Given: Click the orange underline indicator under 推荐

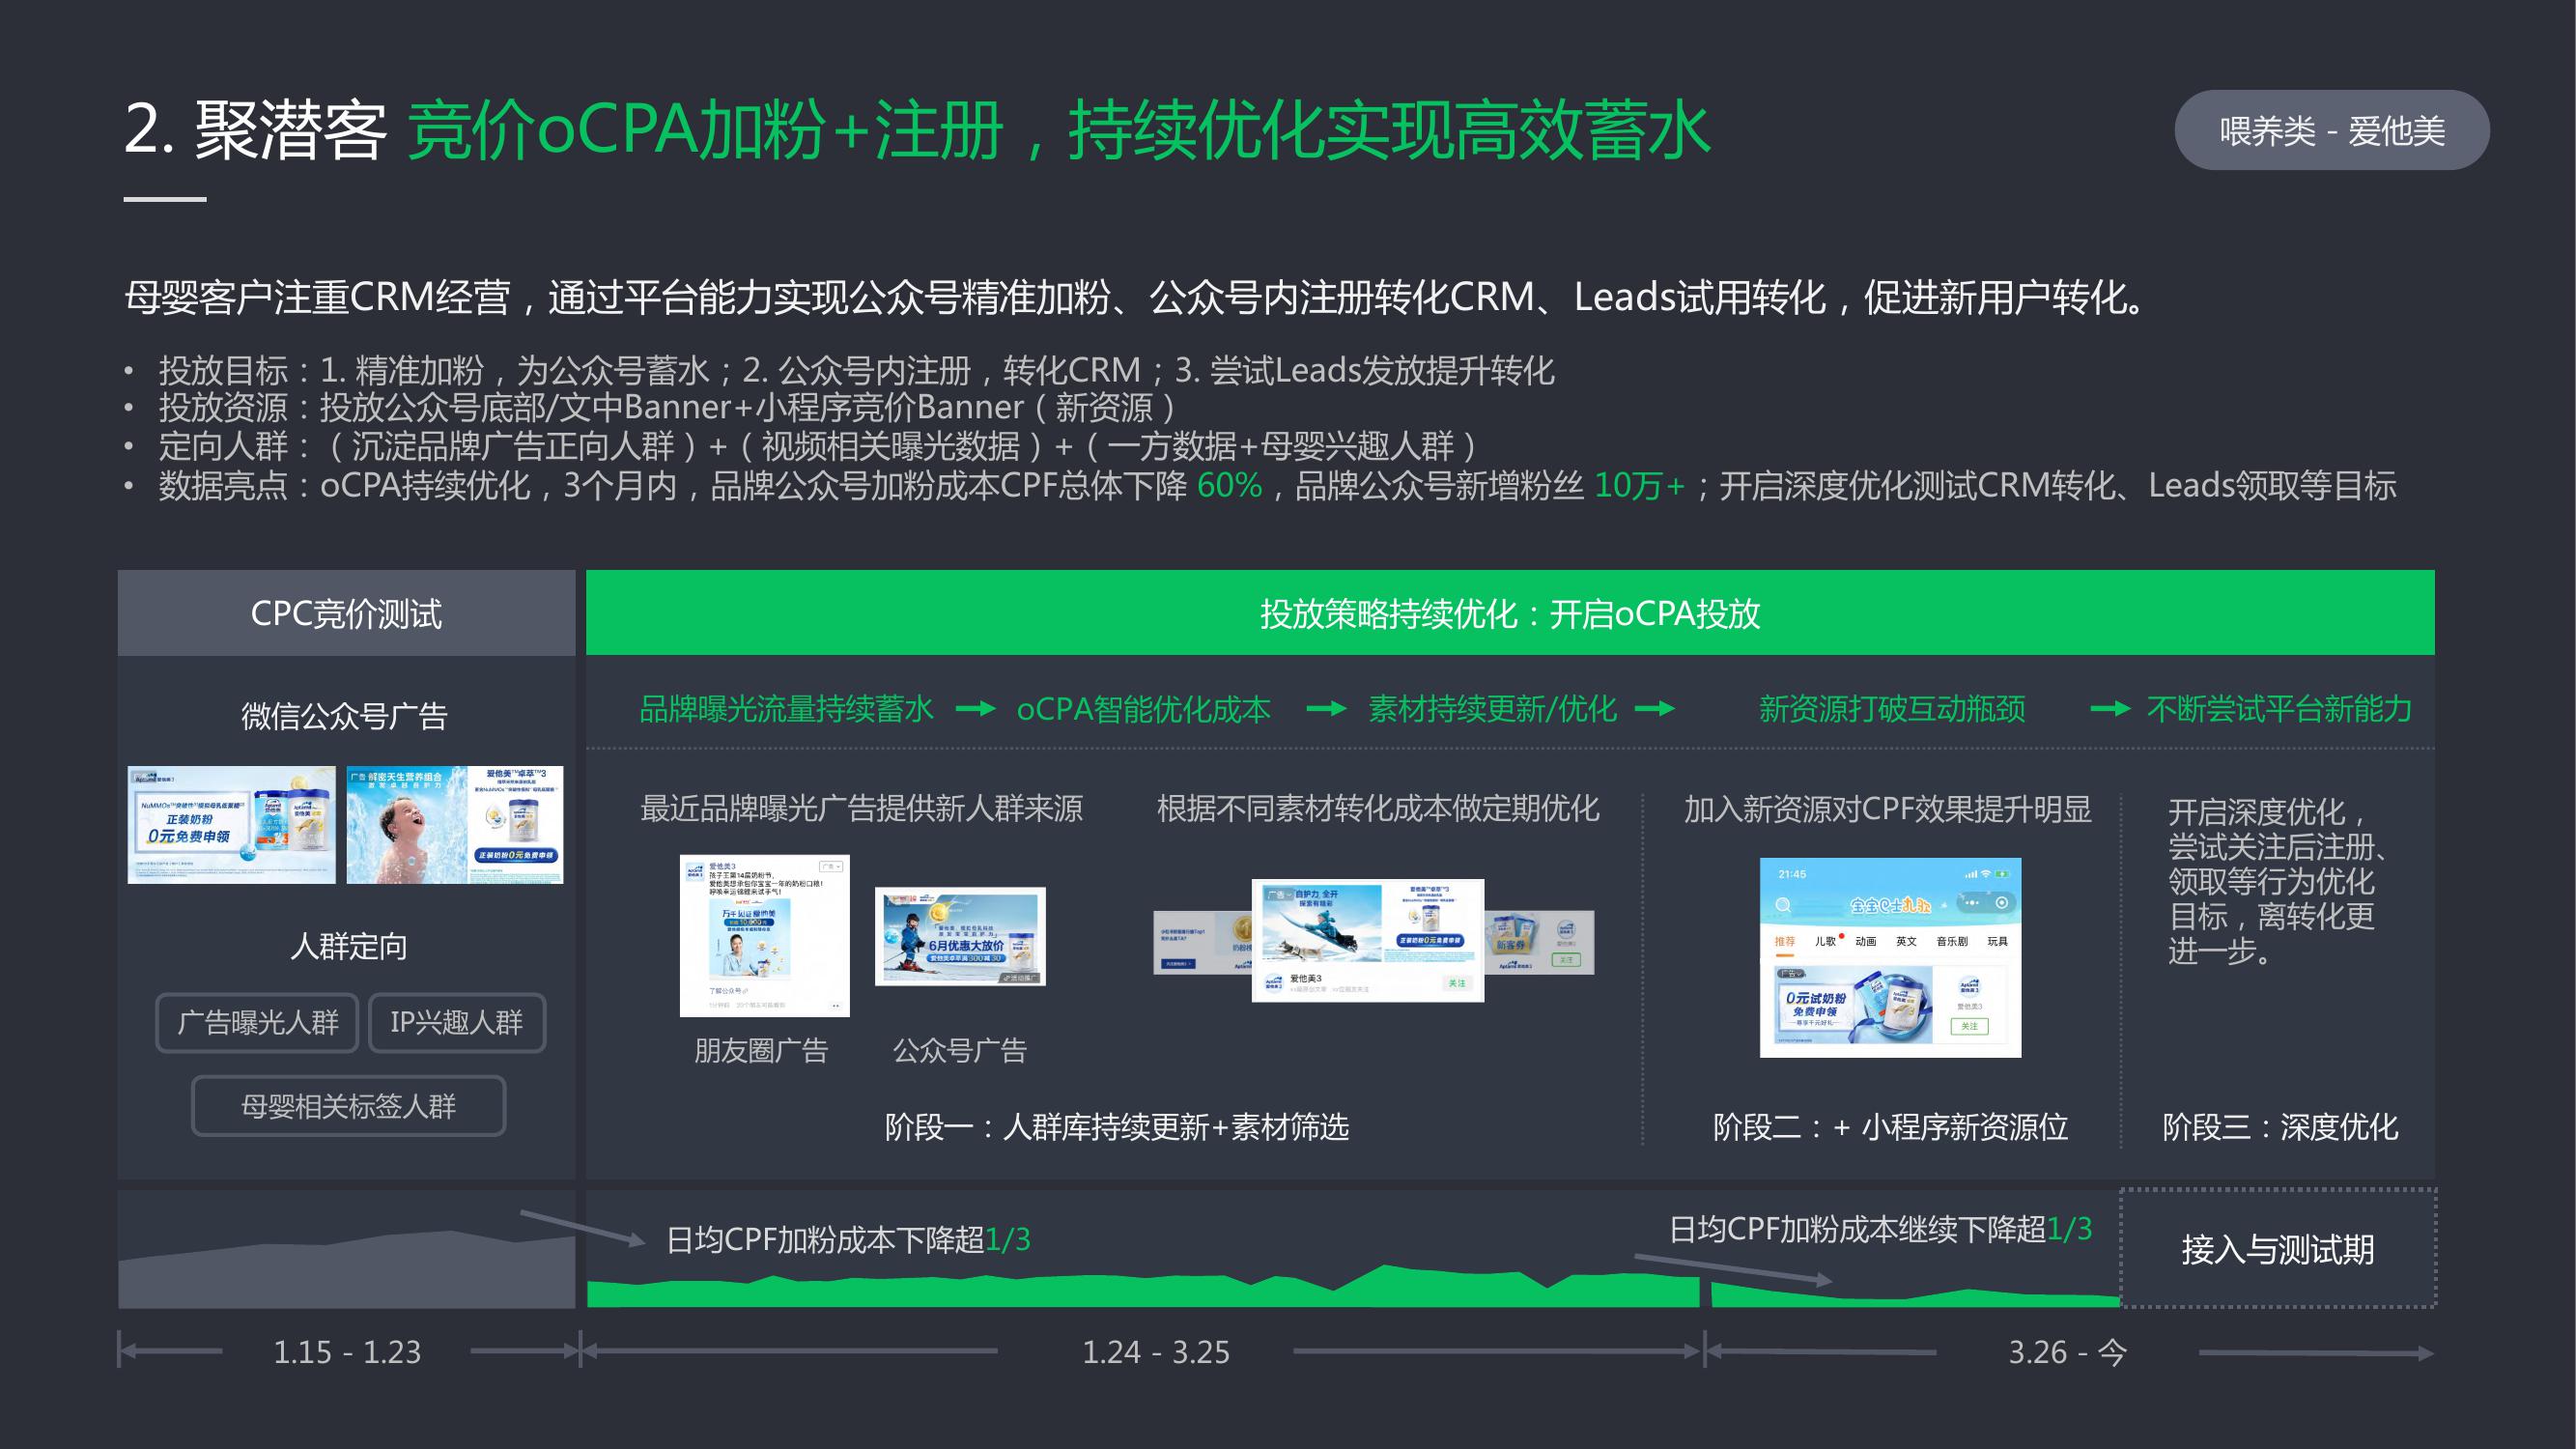Looking at the screenshot, I should click(x=1786, y=955).
